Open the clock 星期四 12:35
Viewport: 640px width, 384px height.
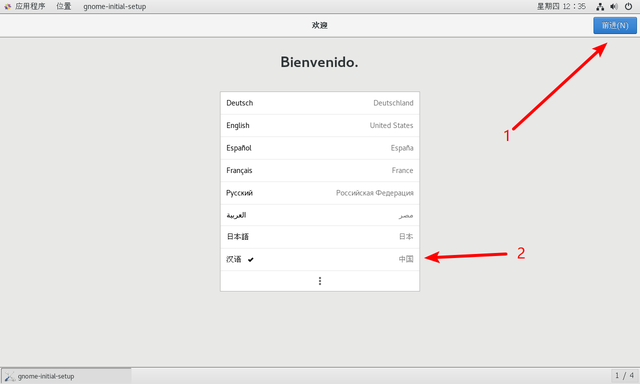tap(561, 6)
